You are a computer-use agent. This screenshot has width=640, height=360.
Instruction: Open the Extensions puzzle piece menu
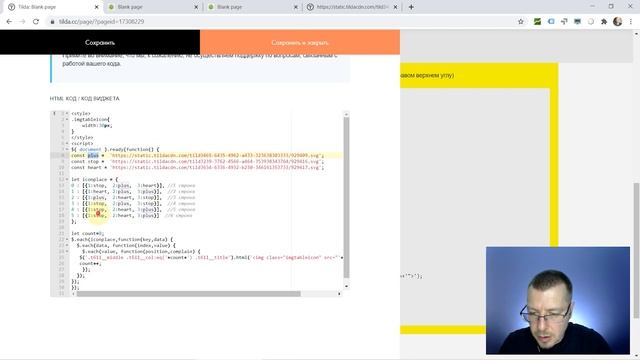click(x=604, y=22)
